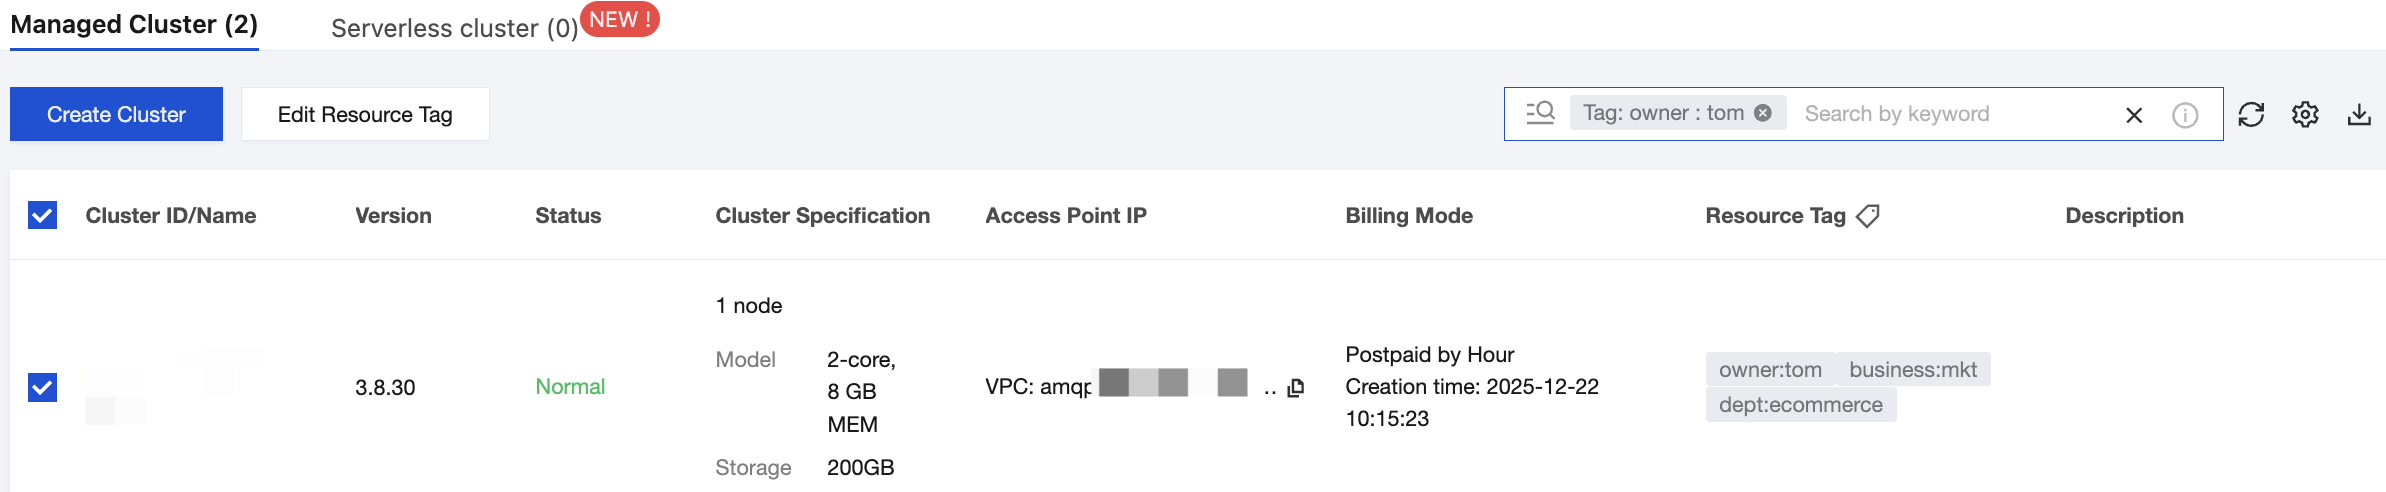Copy the VPC access point address

coord(1296,388)
